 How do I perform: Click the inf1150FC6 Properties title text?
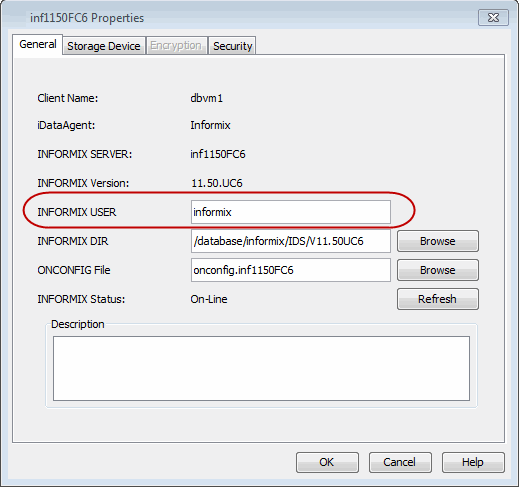coord(87,18)
